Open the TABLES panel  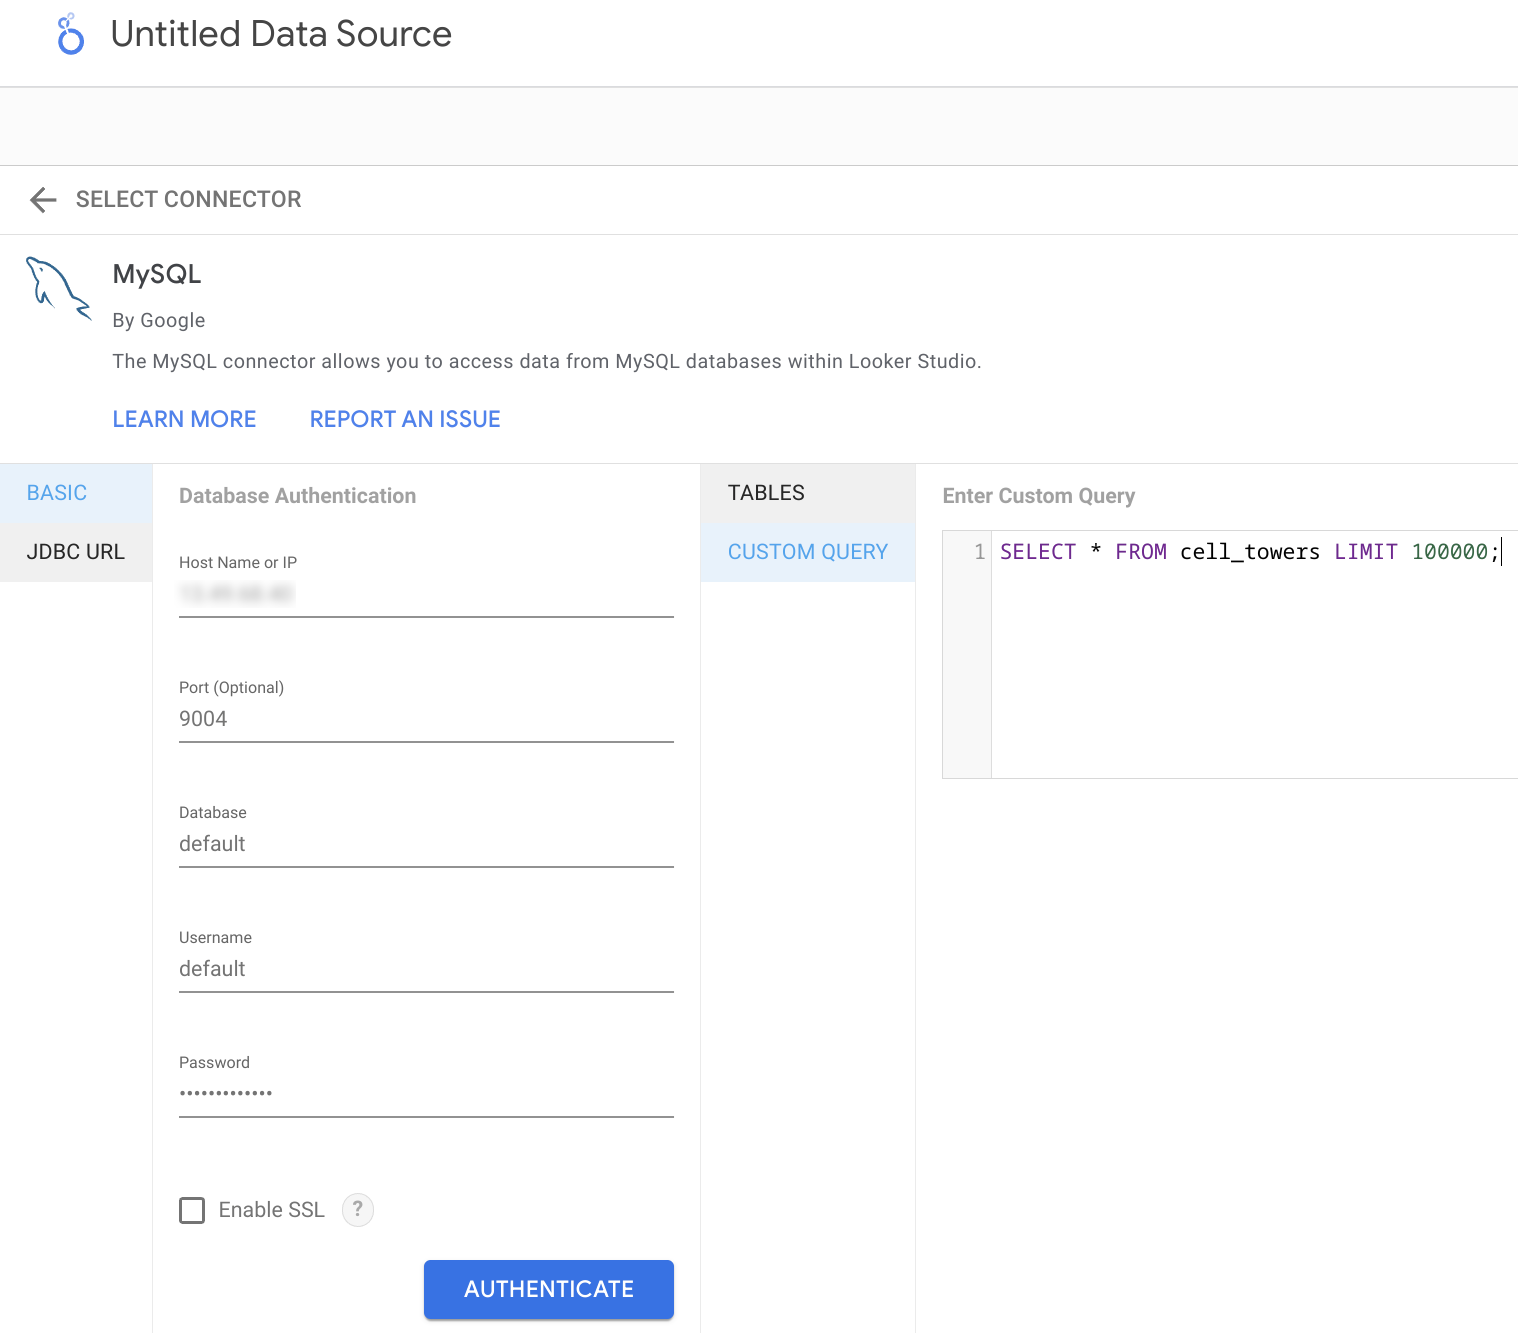click(x=765, y=492)
